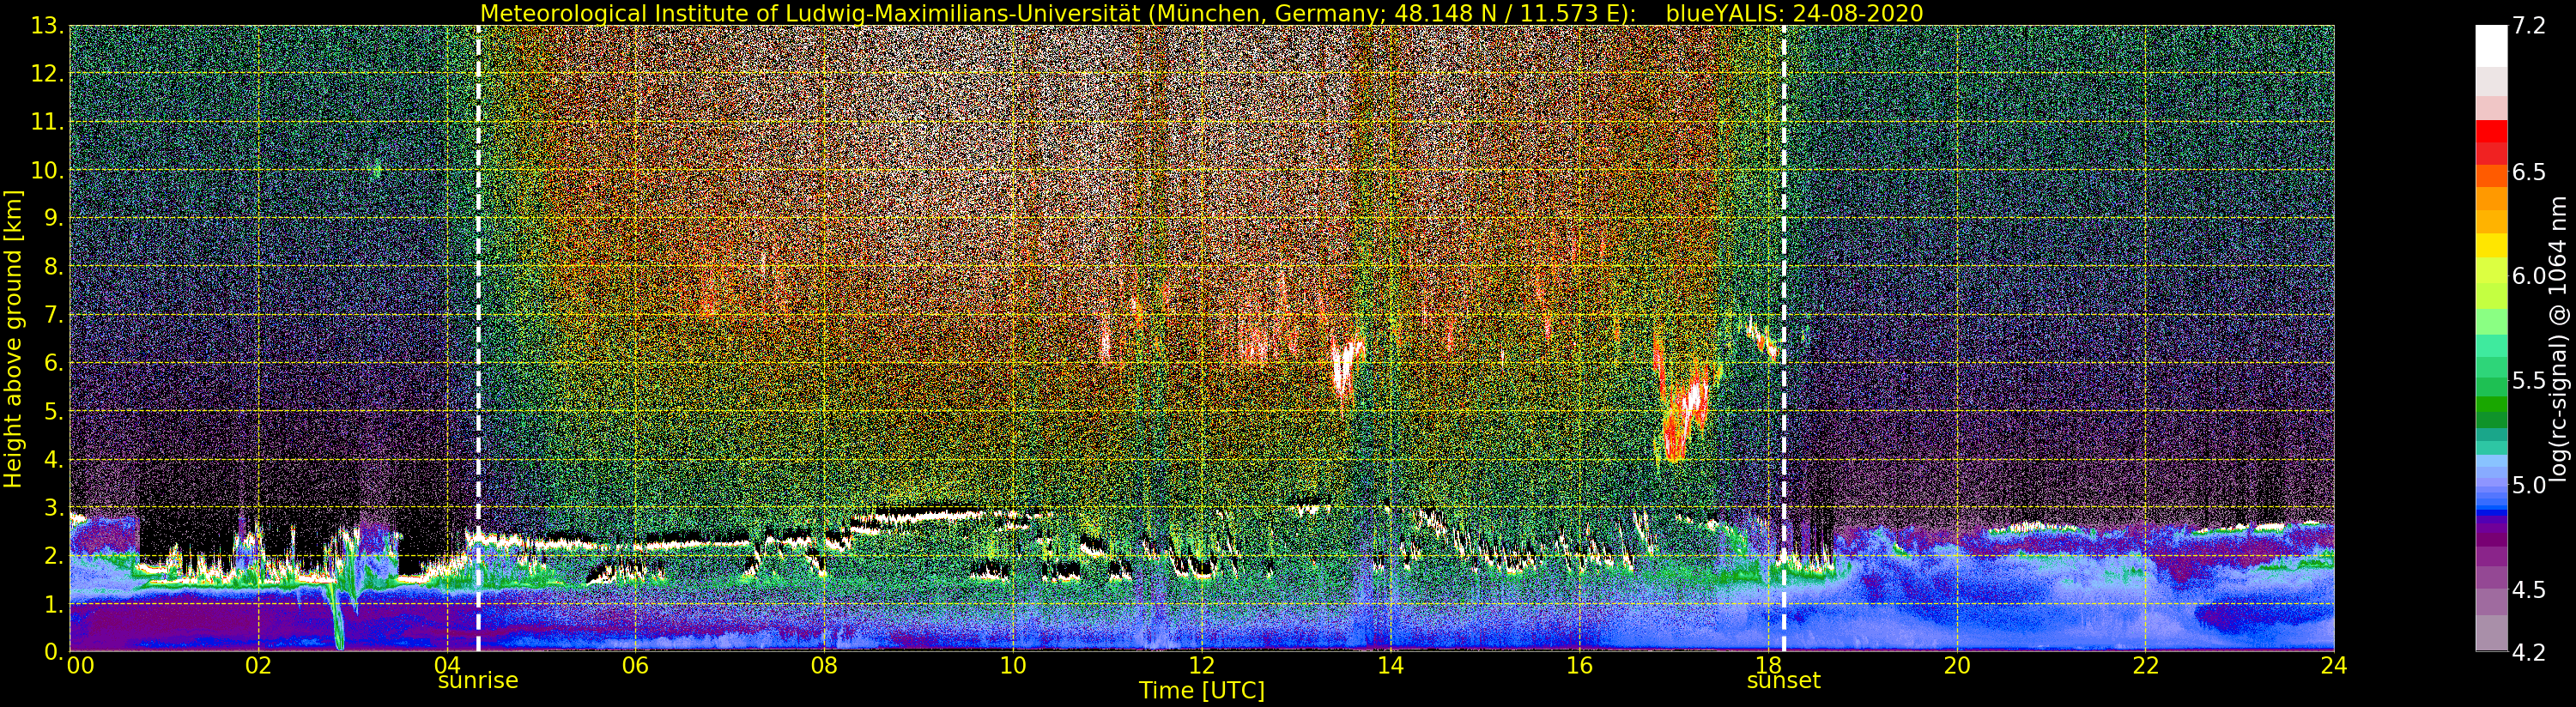Click the height axis tick '6.'

tap(55, 363)
